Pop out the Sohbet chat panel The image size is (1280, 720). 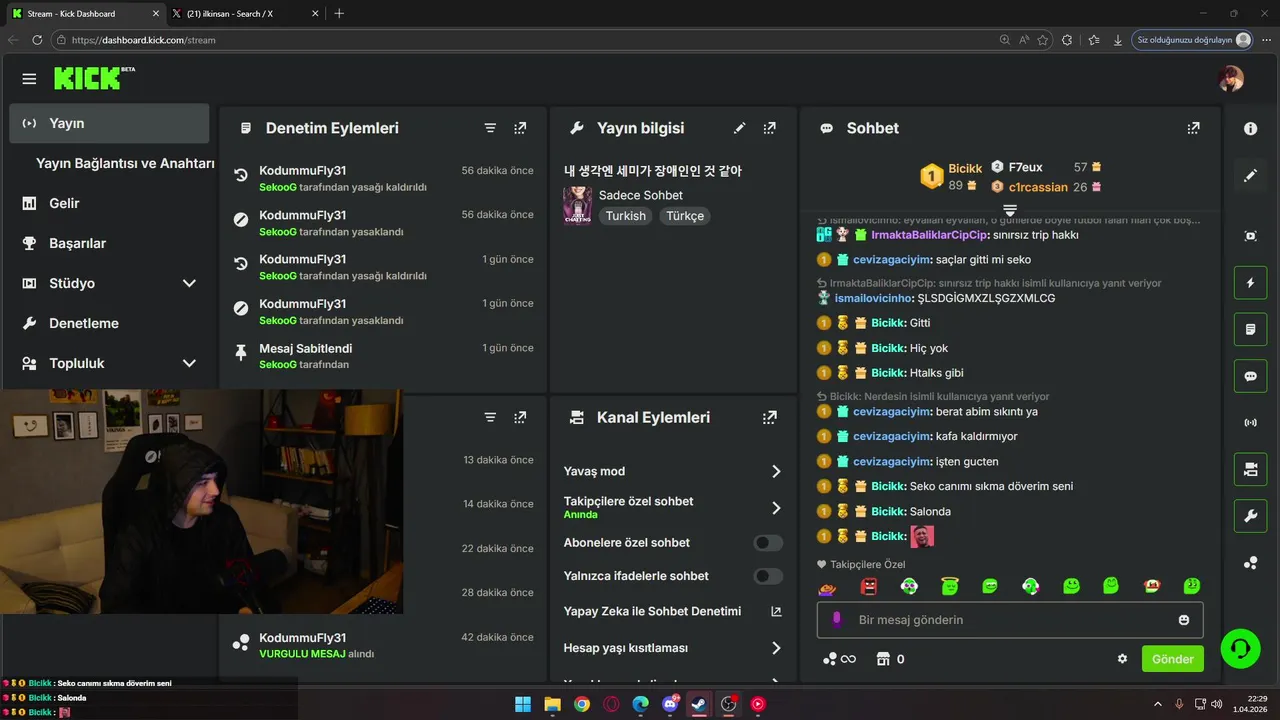[1193, 128]
